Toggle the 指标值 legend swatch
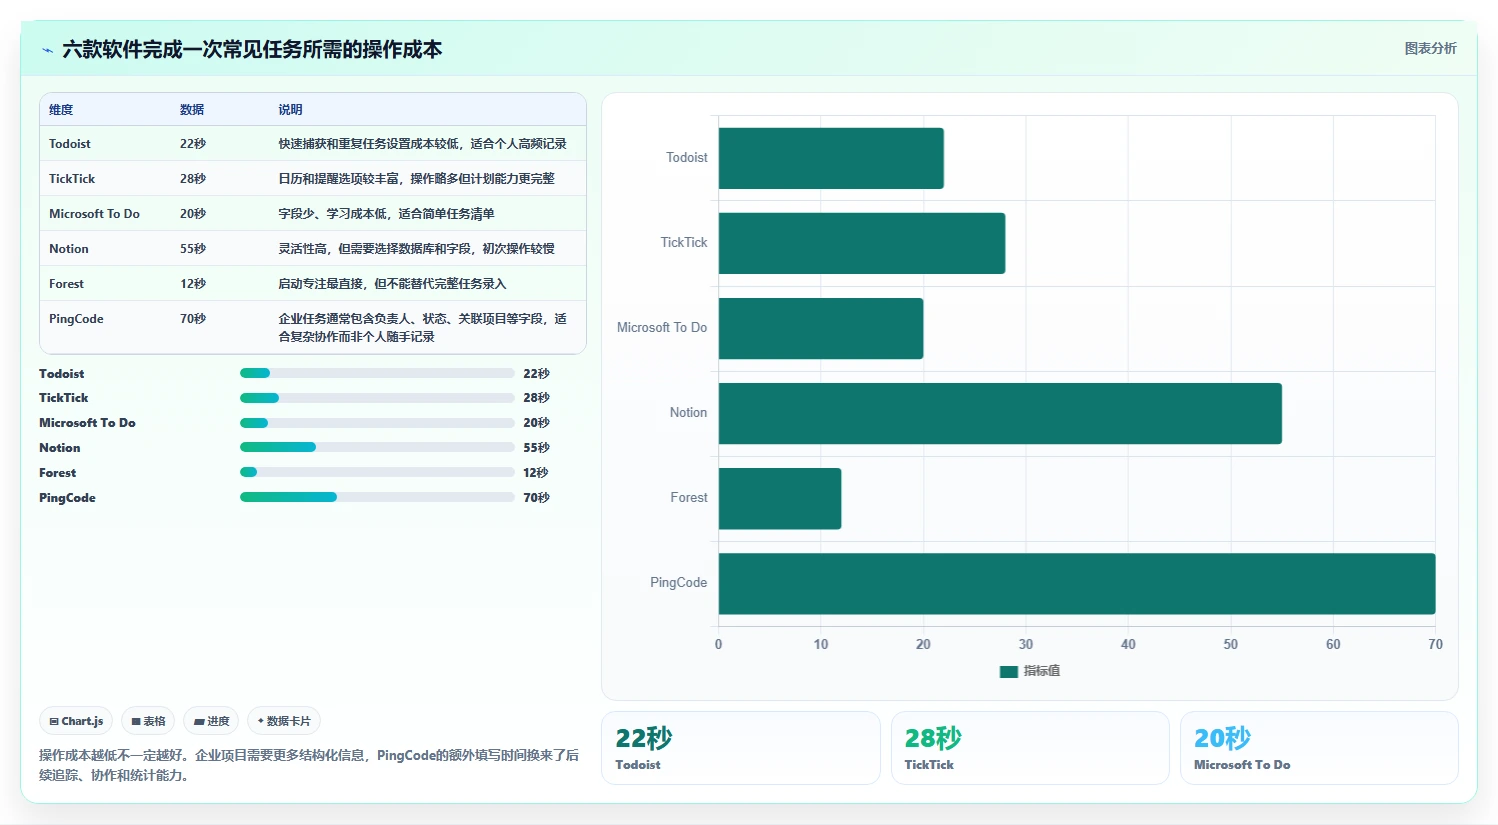1498x825 pixels. (1008, 671)
